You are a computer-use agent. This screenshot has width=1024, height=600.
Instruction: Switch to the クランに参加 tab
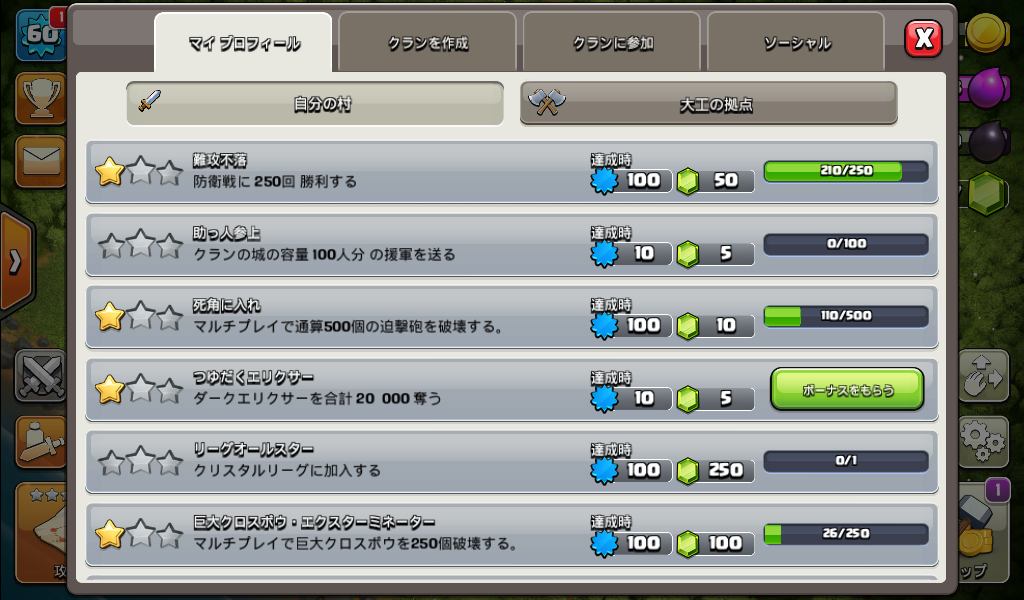point(612,43)
